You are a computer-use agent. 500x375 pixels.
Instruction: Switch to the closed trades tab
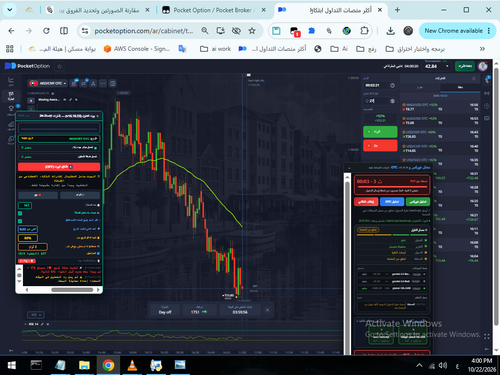tap(460, 87)
